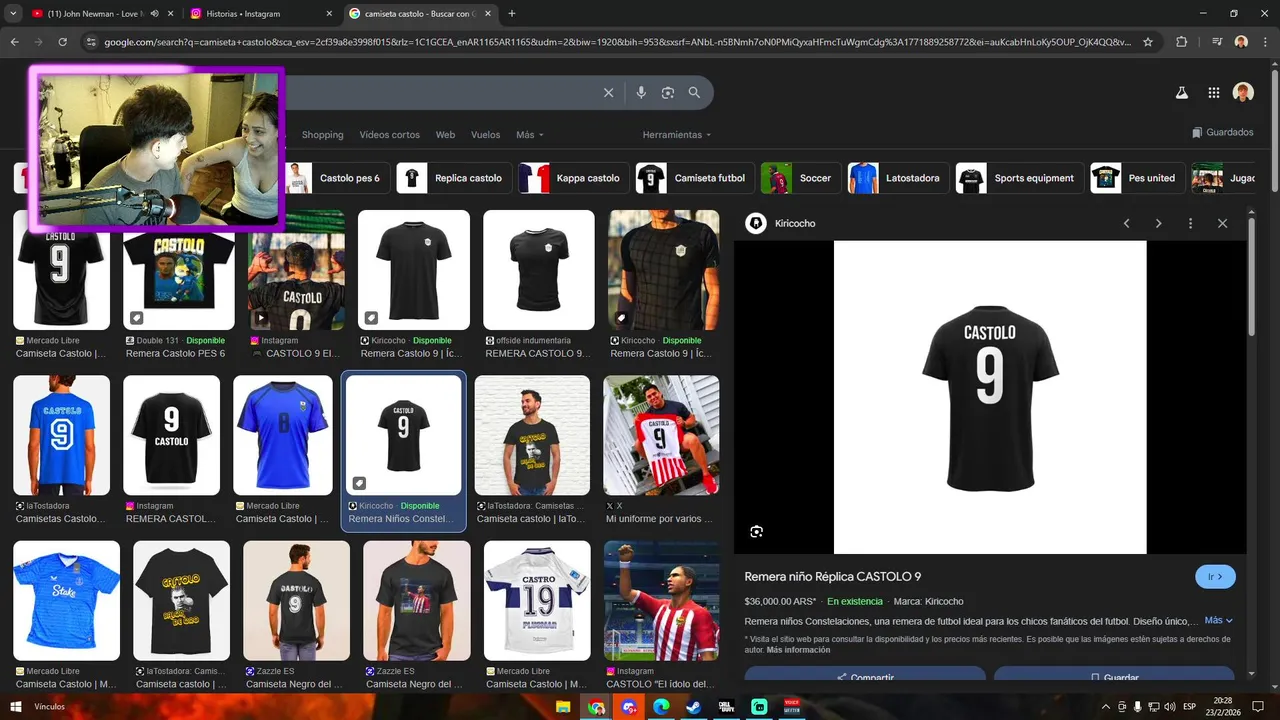Search inside image with the Lens icon on preview
1280x720 pixels.
click(x=757, y=531)
